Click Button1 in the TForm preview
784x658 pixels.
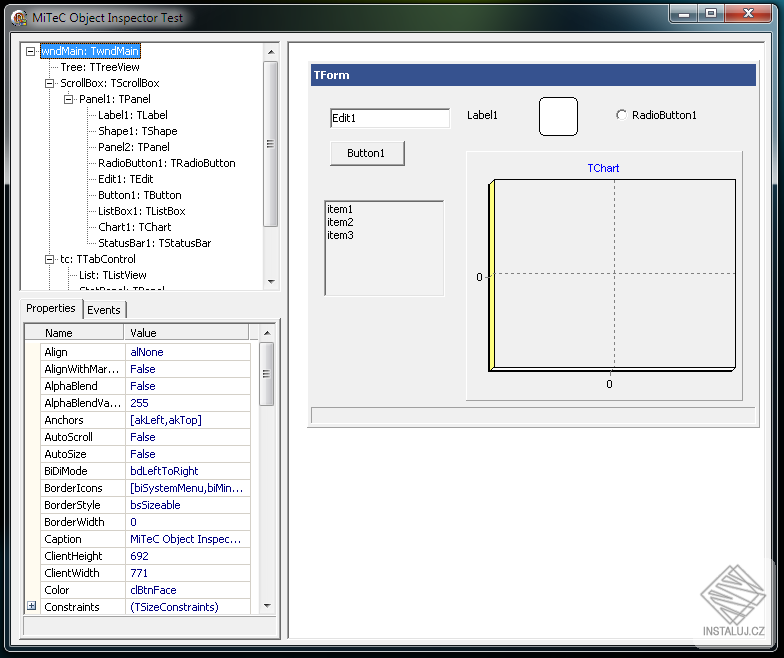tap(367, 153)
